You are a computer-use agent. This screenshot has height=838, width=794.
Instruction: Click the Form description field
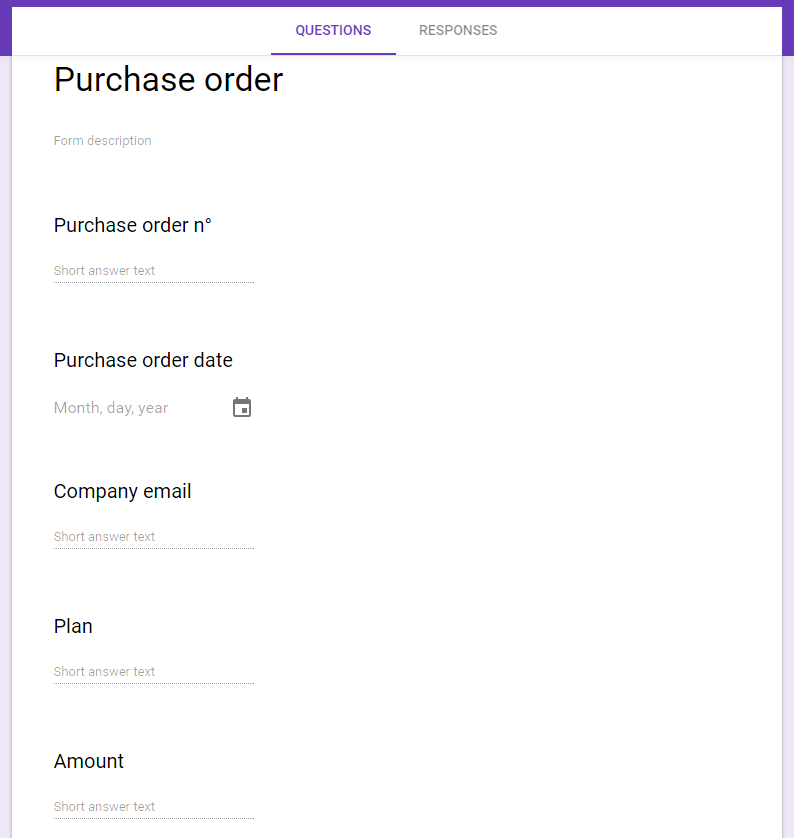(x=103, y=141)
